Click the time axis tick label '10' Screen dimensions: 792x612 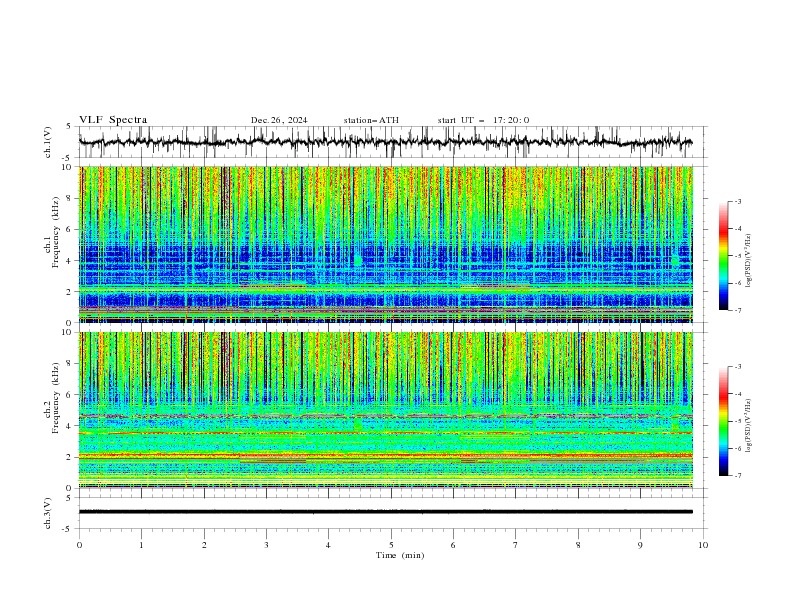coord(703,545)
